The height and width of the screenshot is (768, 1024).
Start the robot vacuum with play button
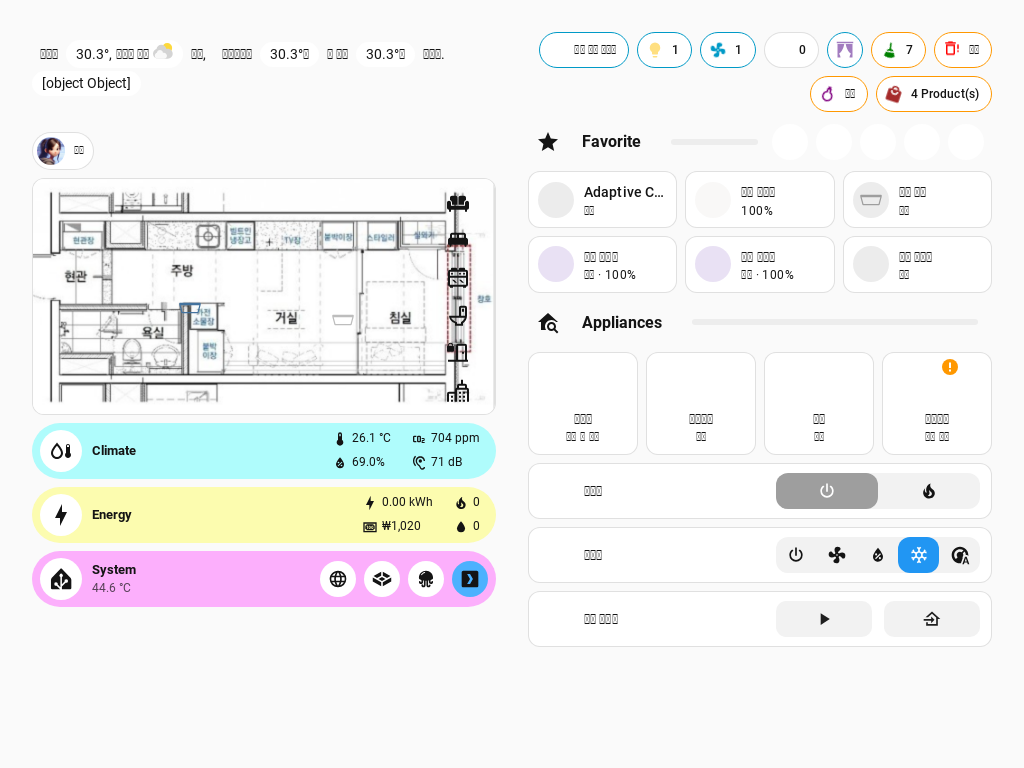[x=824, y=619]
